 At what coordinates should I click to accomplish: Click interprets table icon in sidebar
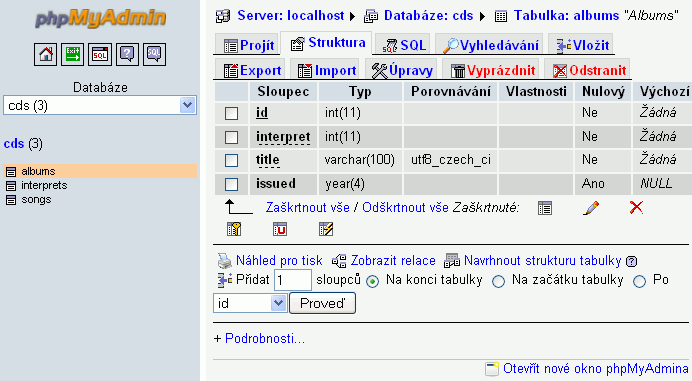coord(11,186)
